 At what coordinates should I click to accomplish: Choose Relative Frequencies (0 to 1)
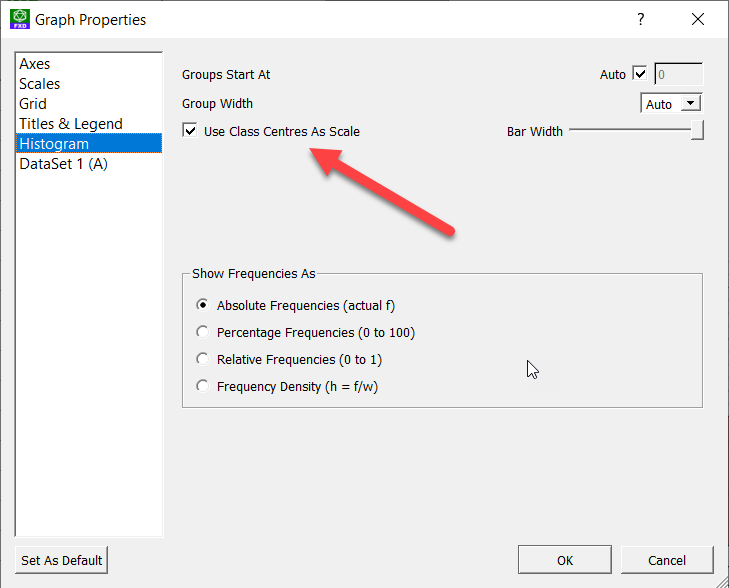[x=203, y=359]
